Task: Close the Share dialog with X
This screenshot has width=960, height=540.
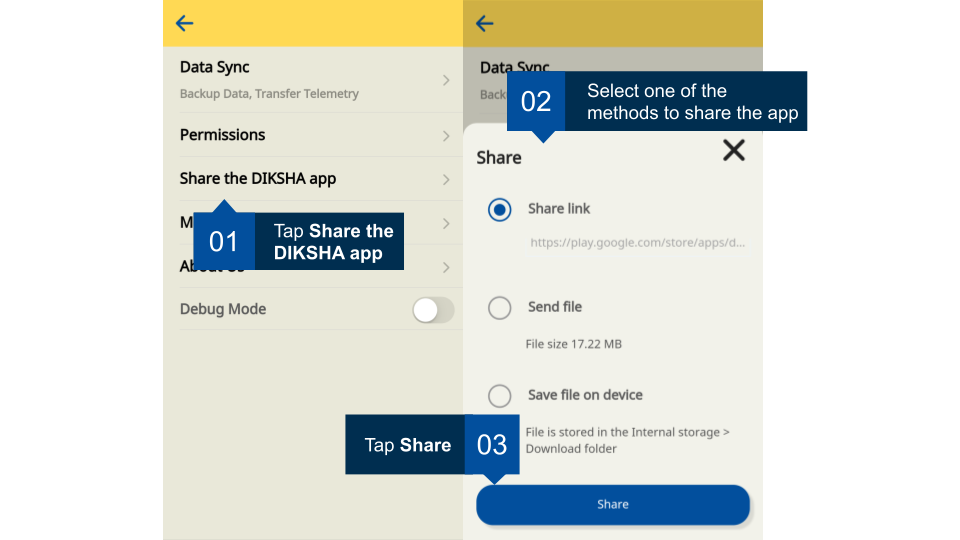Action: [x=734, y=151]
